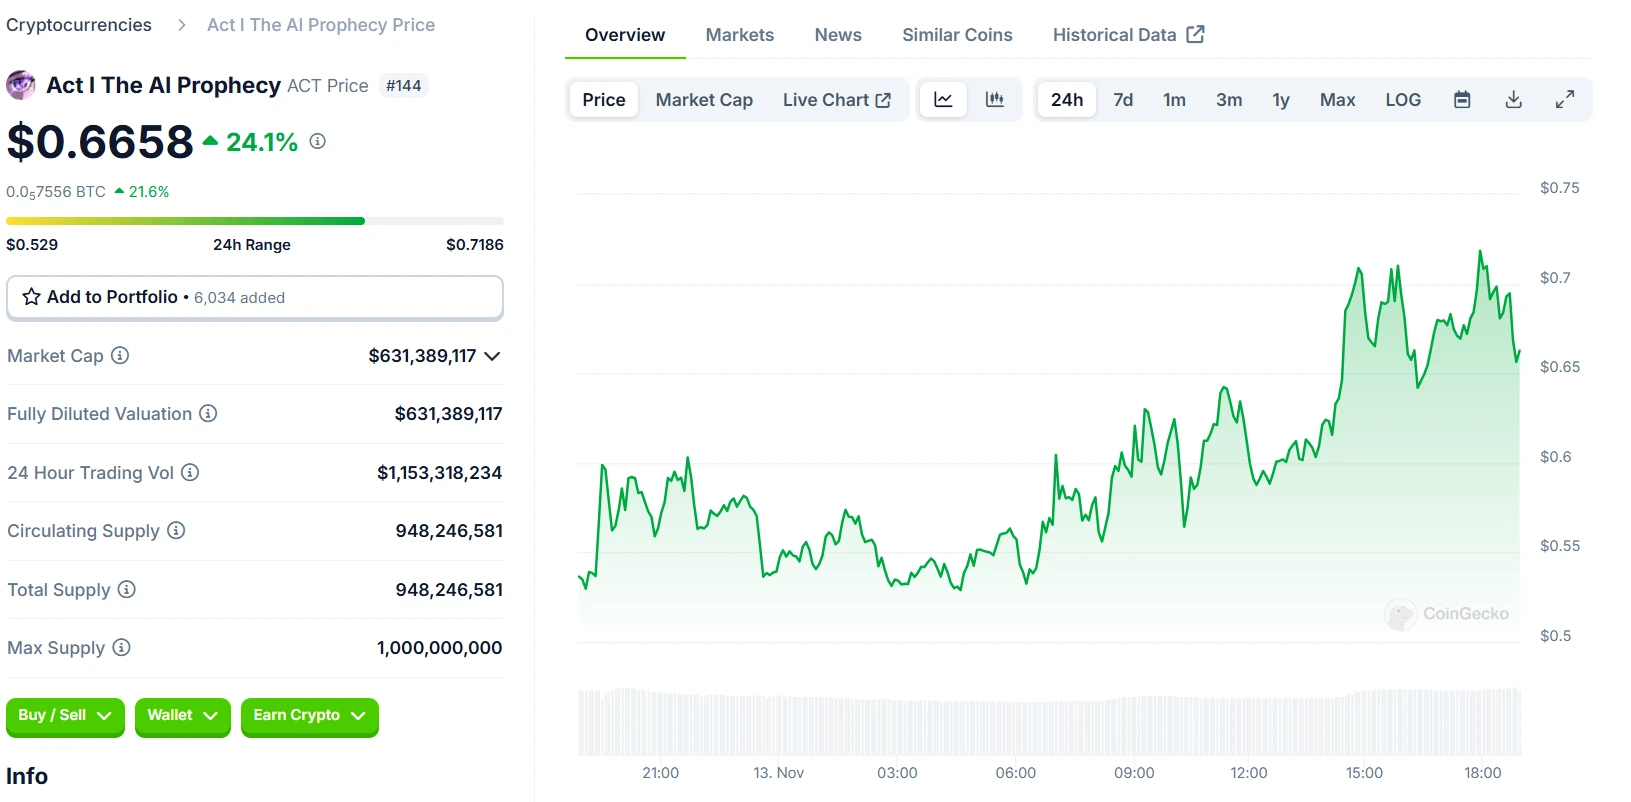
Task: Click the Act I coin logo icon
Action: coord(21,85)
